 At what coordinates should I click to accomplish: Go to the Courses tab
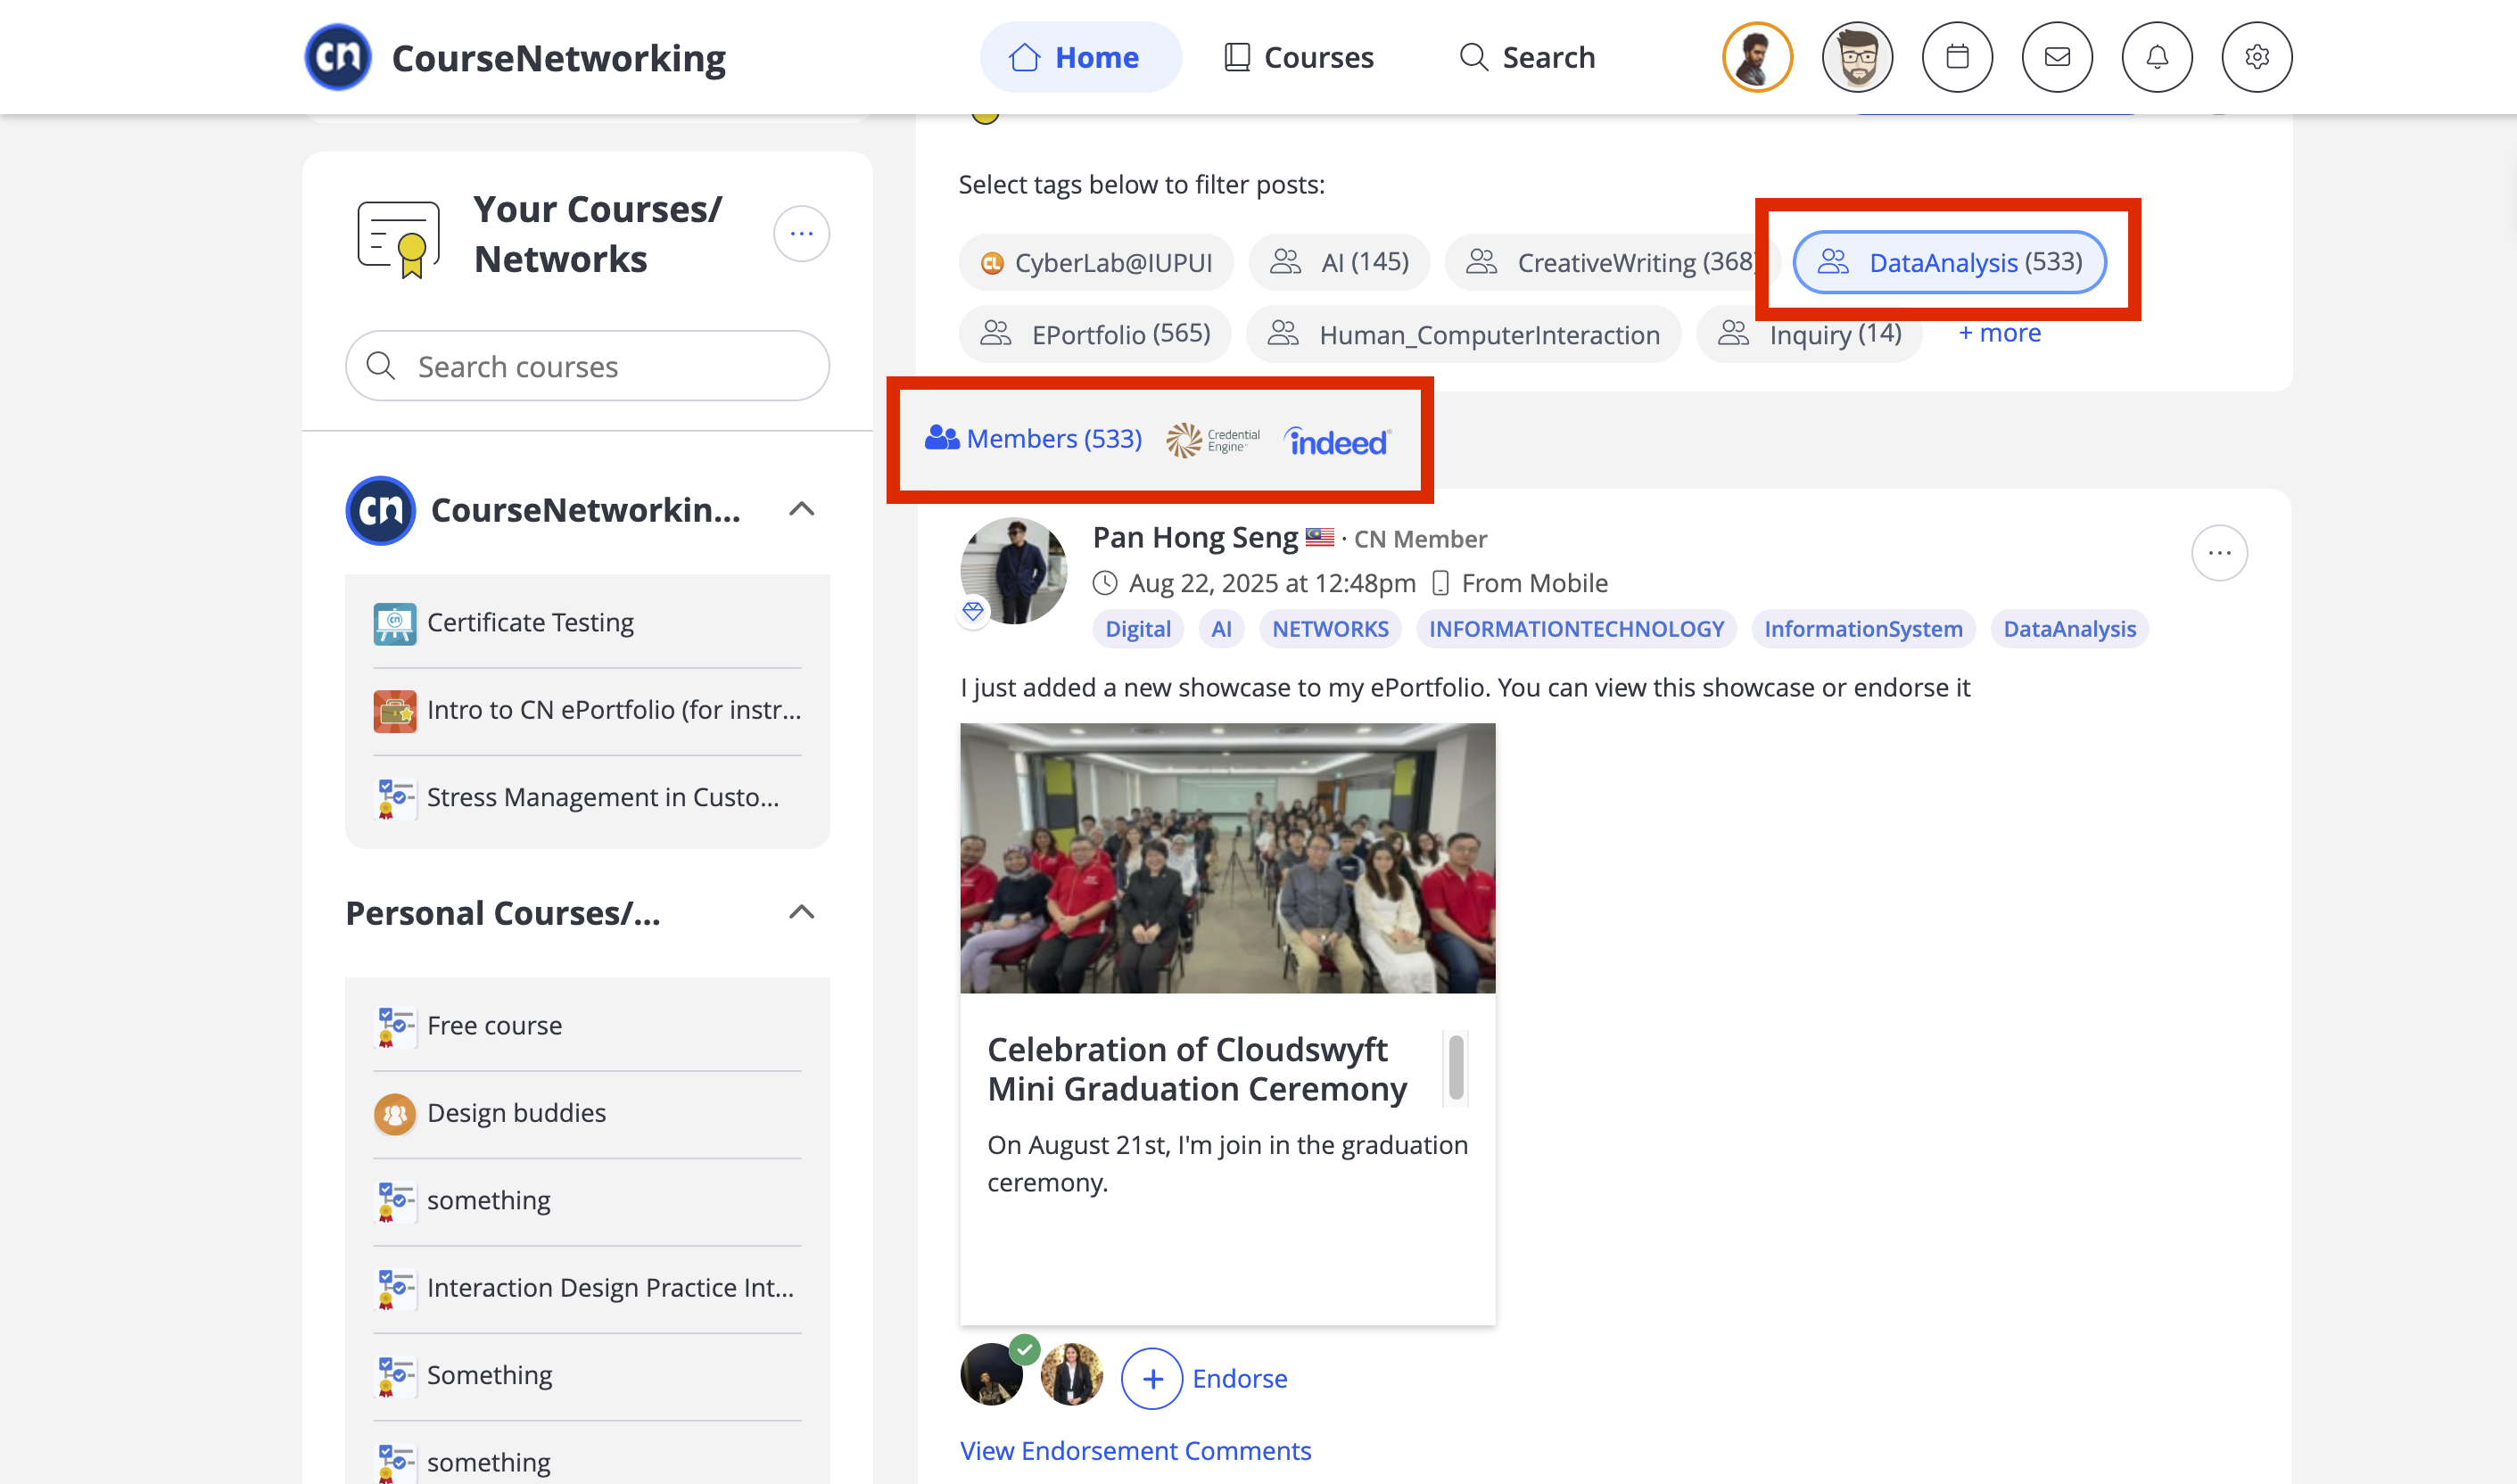pos(1299,57)
